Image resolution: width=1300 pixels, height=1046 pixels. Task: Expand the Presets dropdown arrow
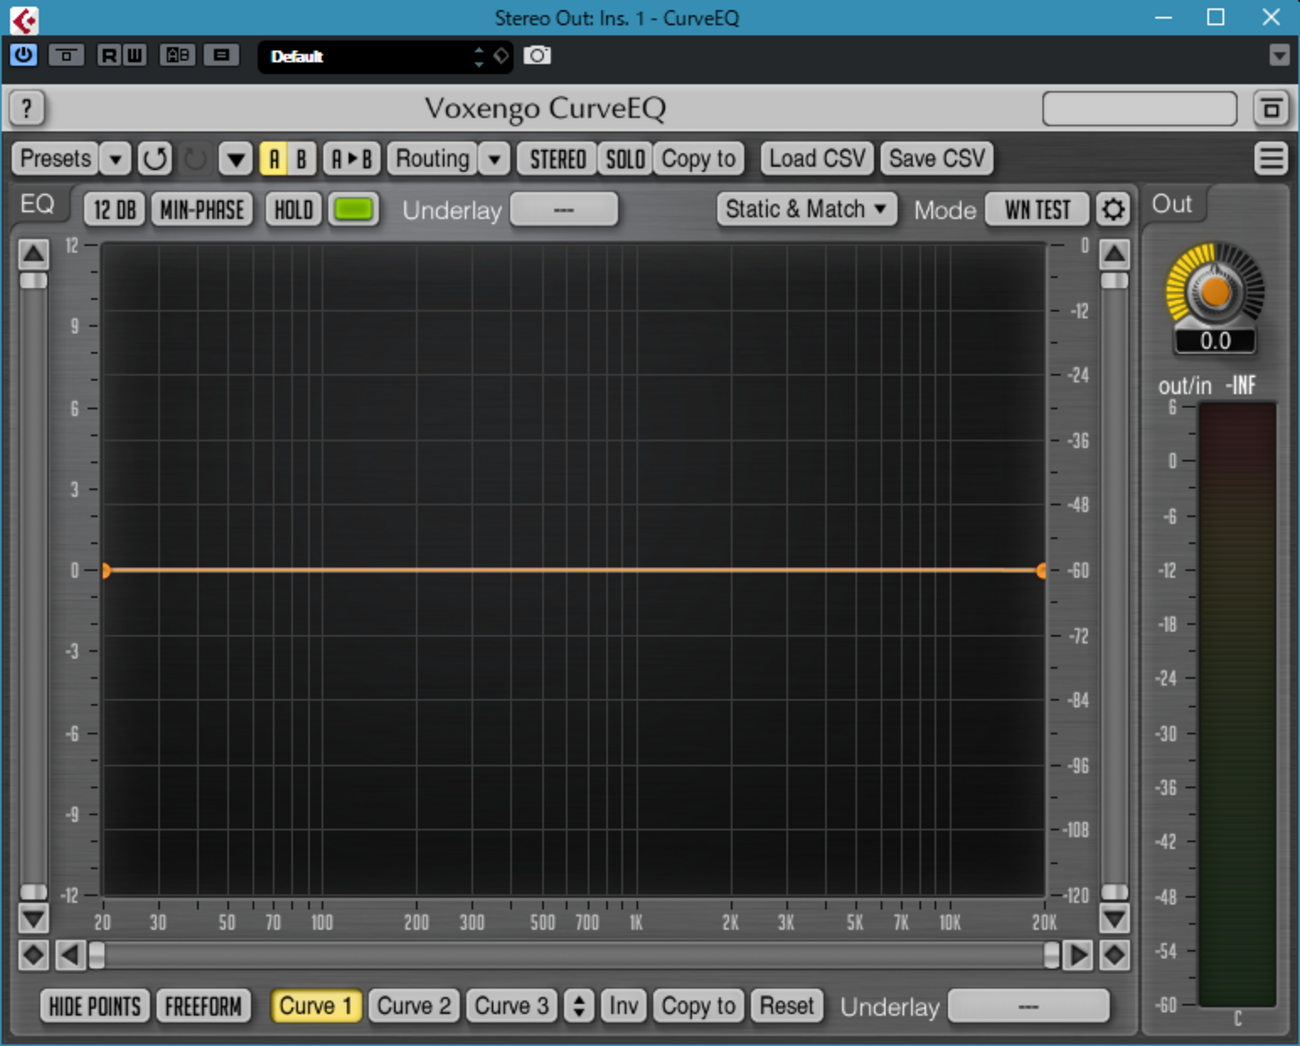point(116,159)
